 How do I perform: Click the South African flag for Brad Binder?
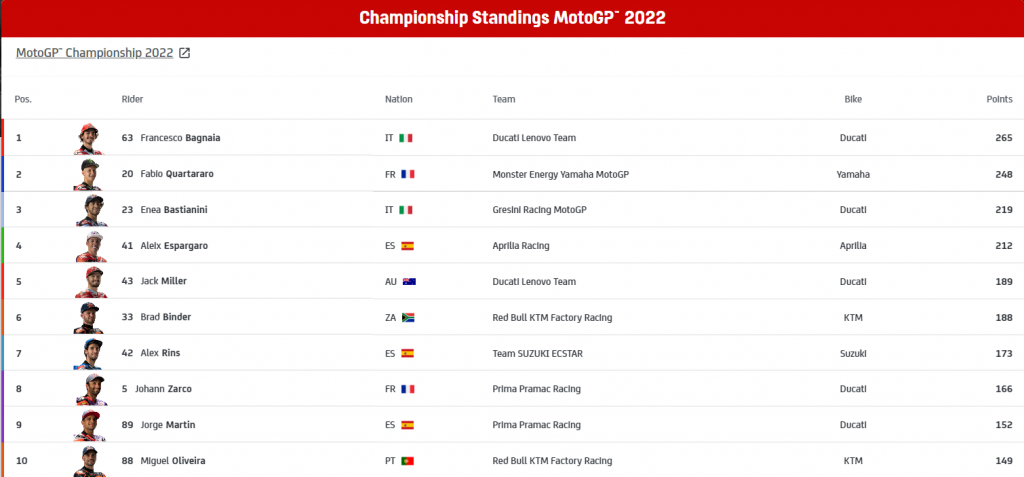pyautogui.click(x=408, y=318)
